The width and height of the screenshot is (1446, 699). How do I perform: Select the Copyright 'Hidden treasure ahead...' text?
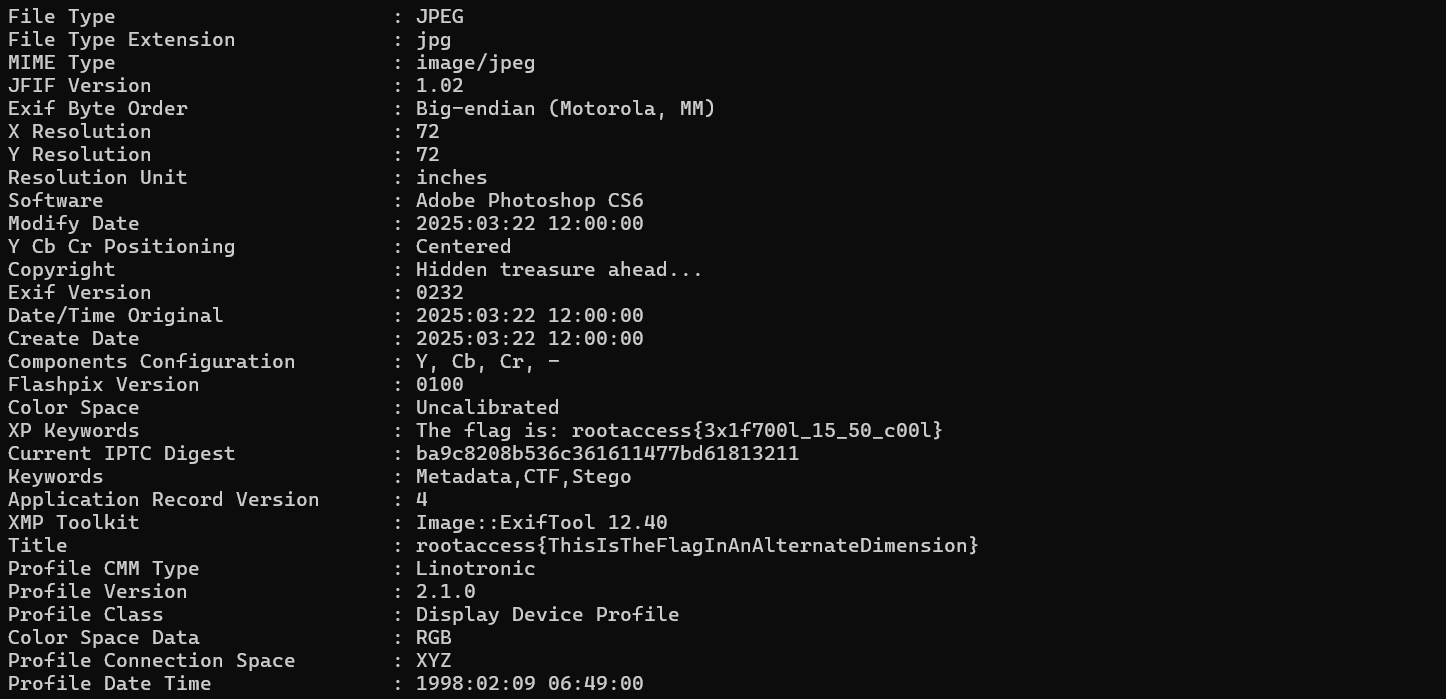coord(559,269)
